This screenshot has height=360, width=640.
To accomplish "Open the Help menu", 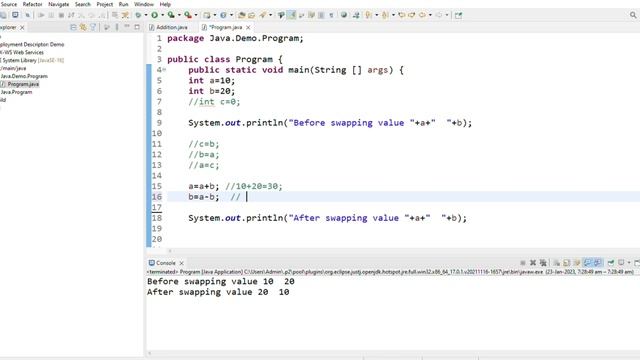I will coord(165,4).
